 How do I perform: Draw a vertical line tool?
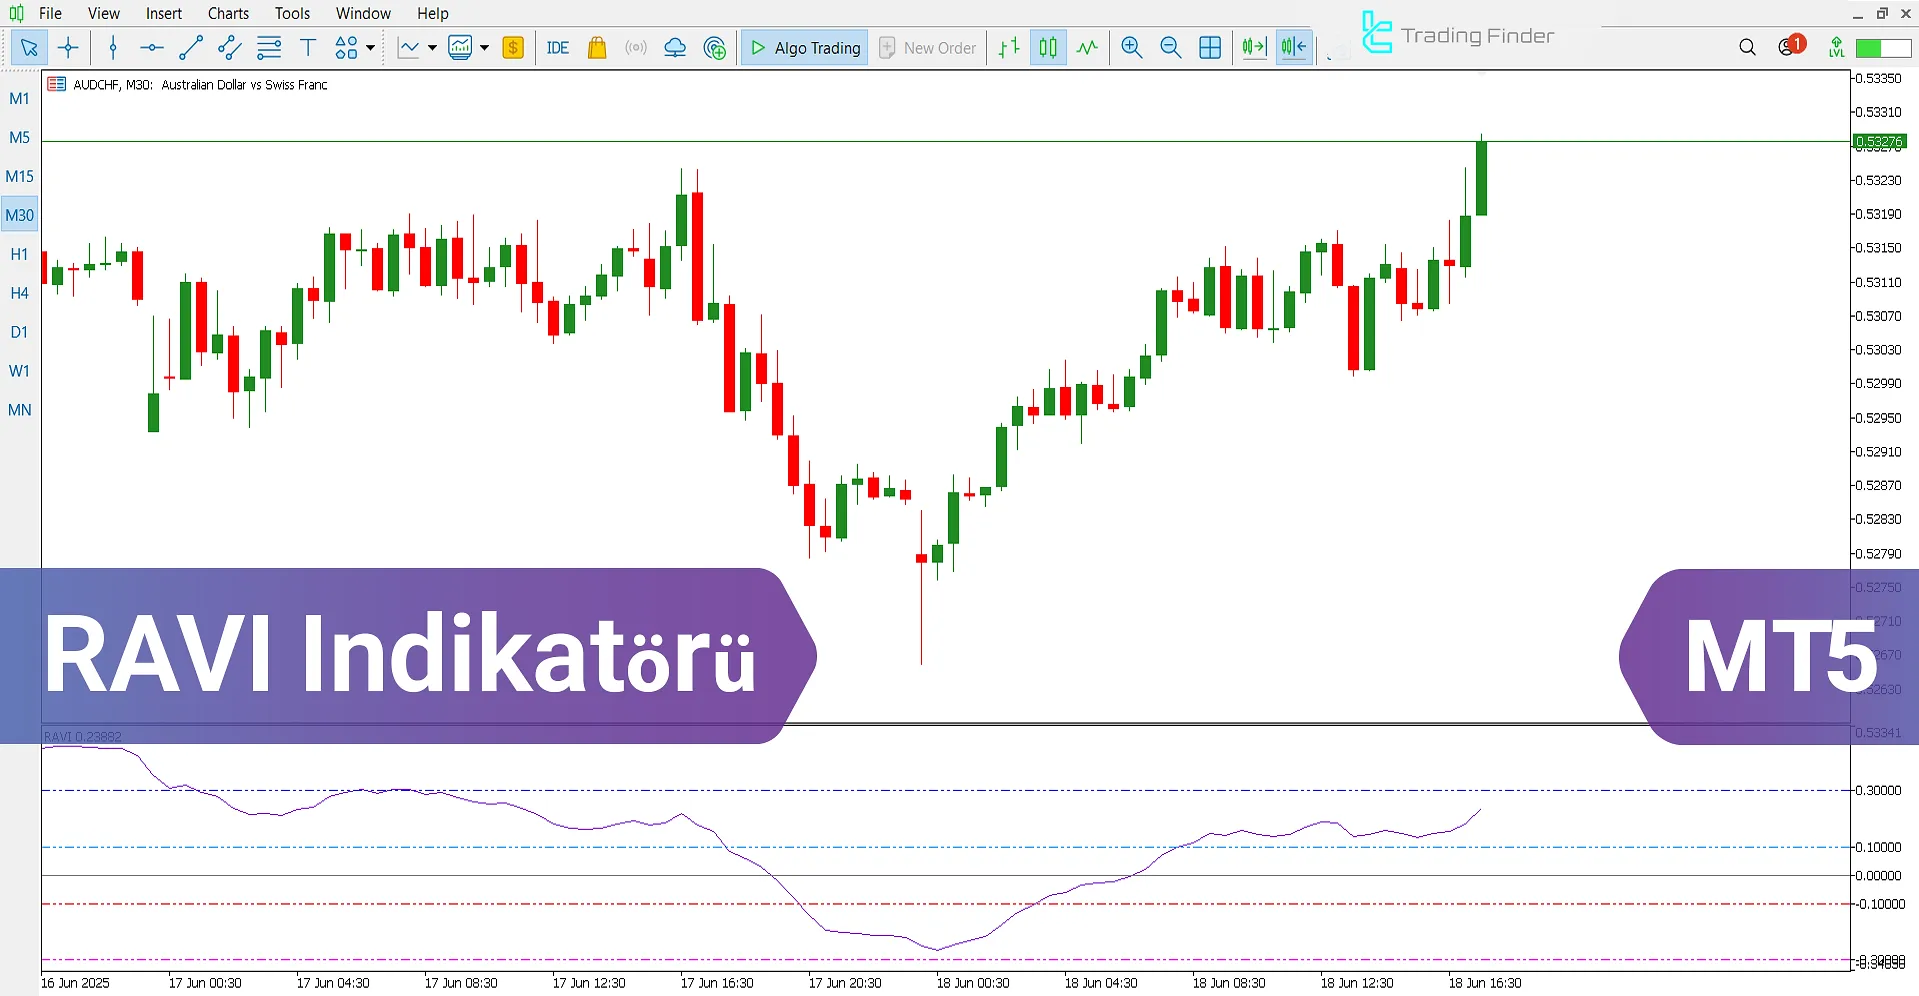113,48
